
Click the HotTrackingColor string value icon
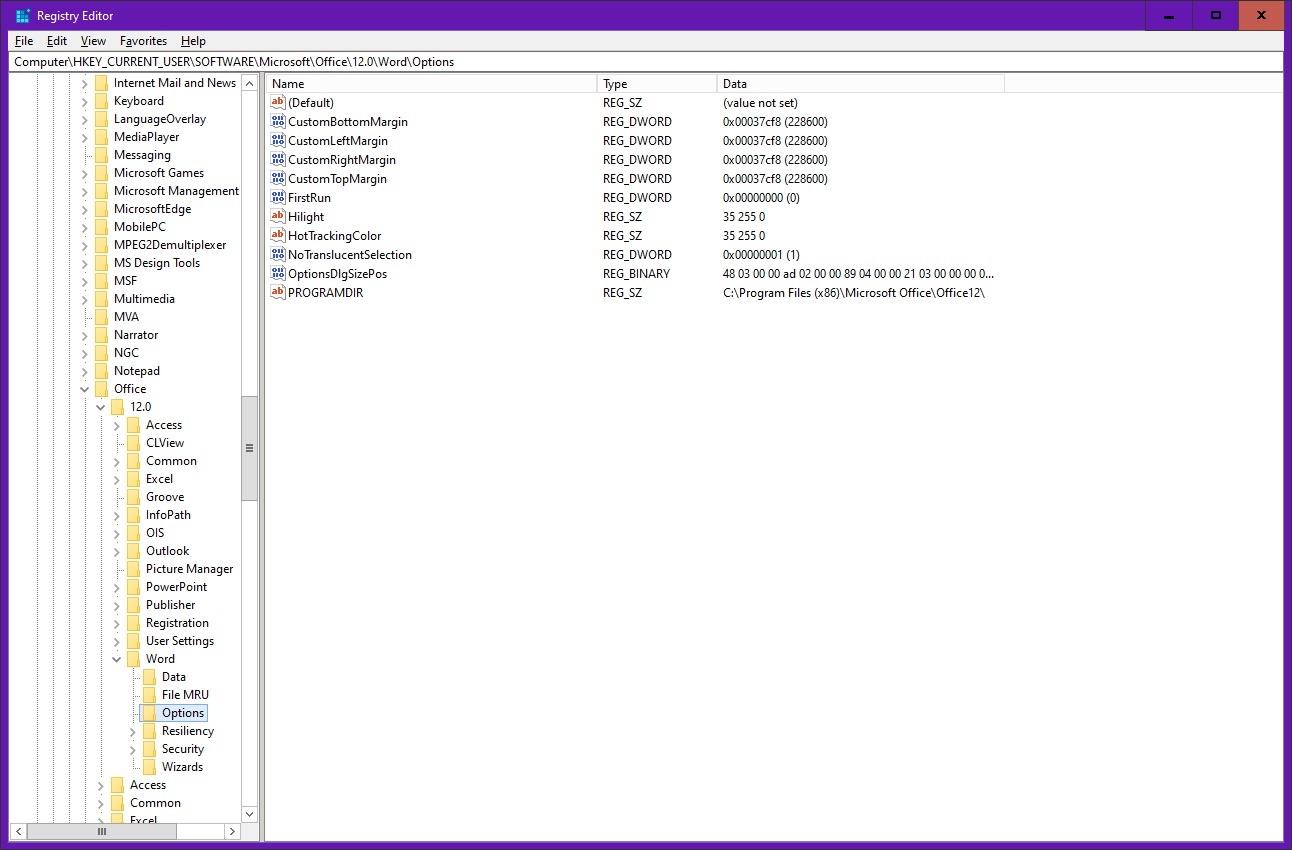(278, 236)
